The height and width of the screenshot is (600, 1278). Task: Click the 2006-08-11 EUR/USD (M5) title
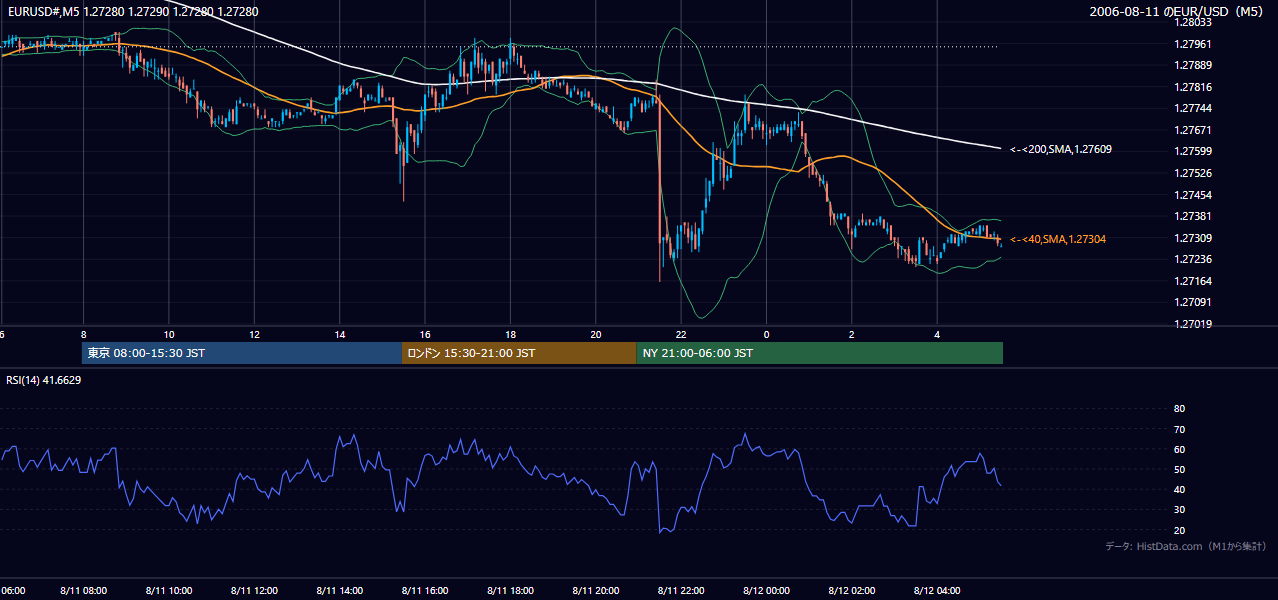coord(1177,11)
